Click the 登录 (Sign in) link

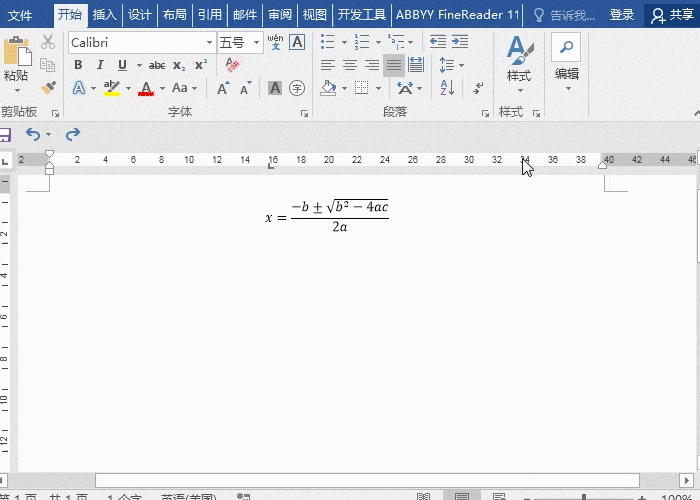pos(621,15)
